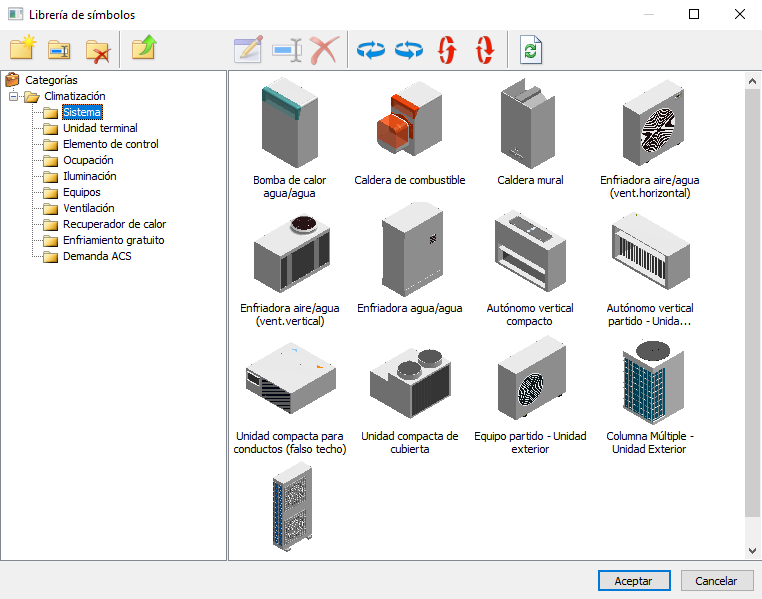Open the Elemento de control folder
Image resolution: width=762 pixels, height=599 pixels.
[111, 144]
